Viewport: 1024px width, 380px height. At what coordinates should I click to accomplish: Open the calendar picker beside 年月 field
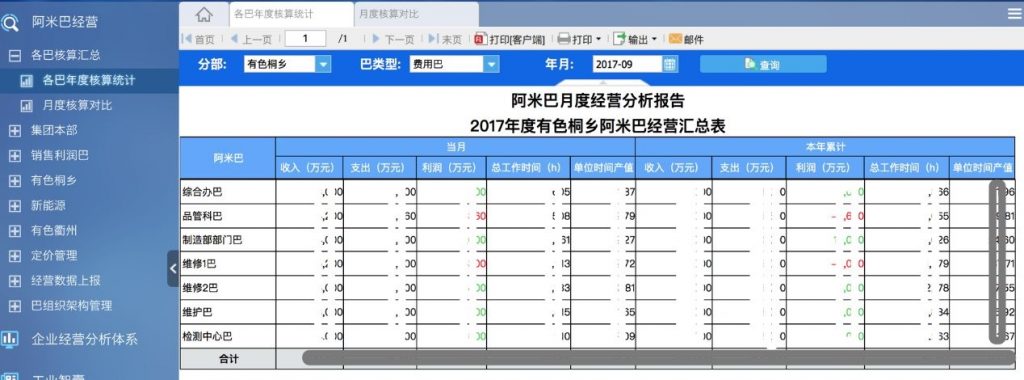click(x=670, y=64)
